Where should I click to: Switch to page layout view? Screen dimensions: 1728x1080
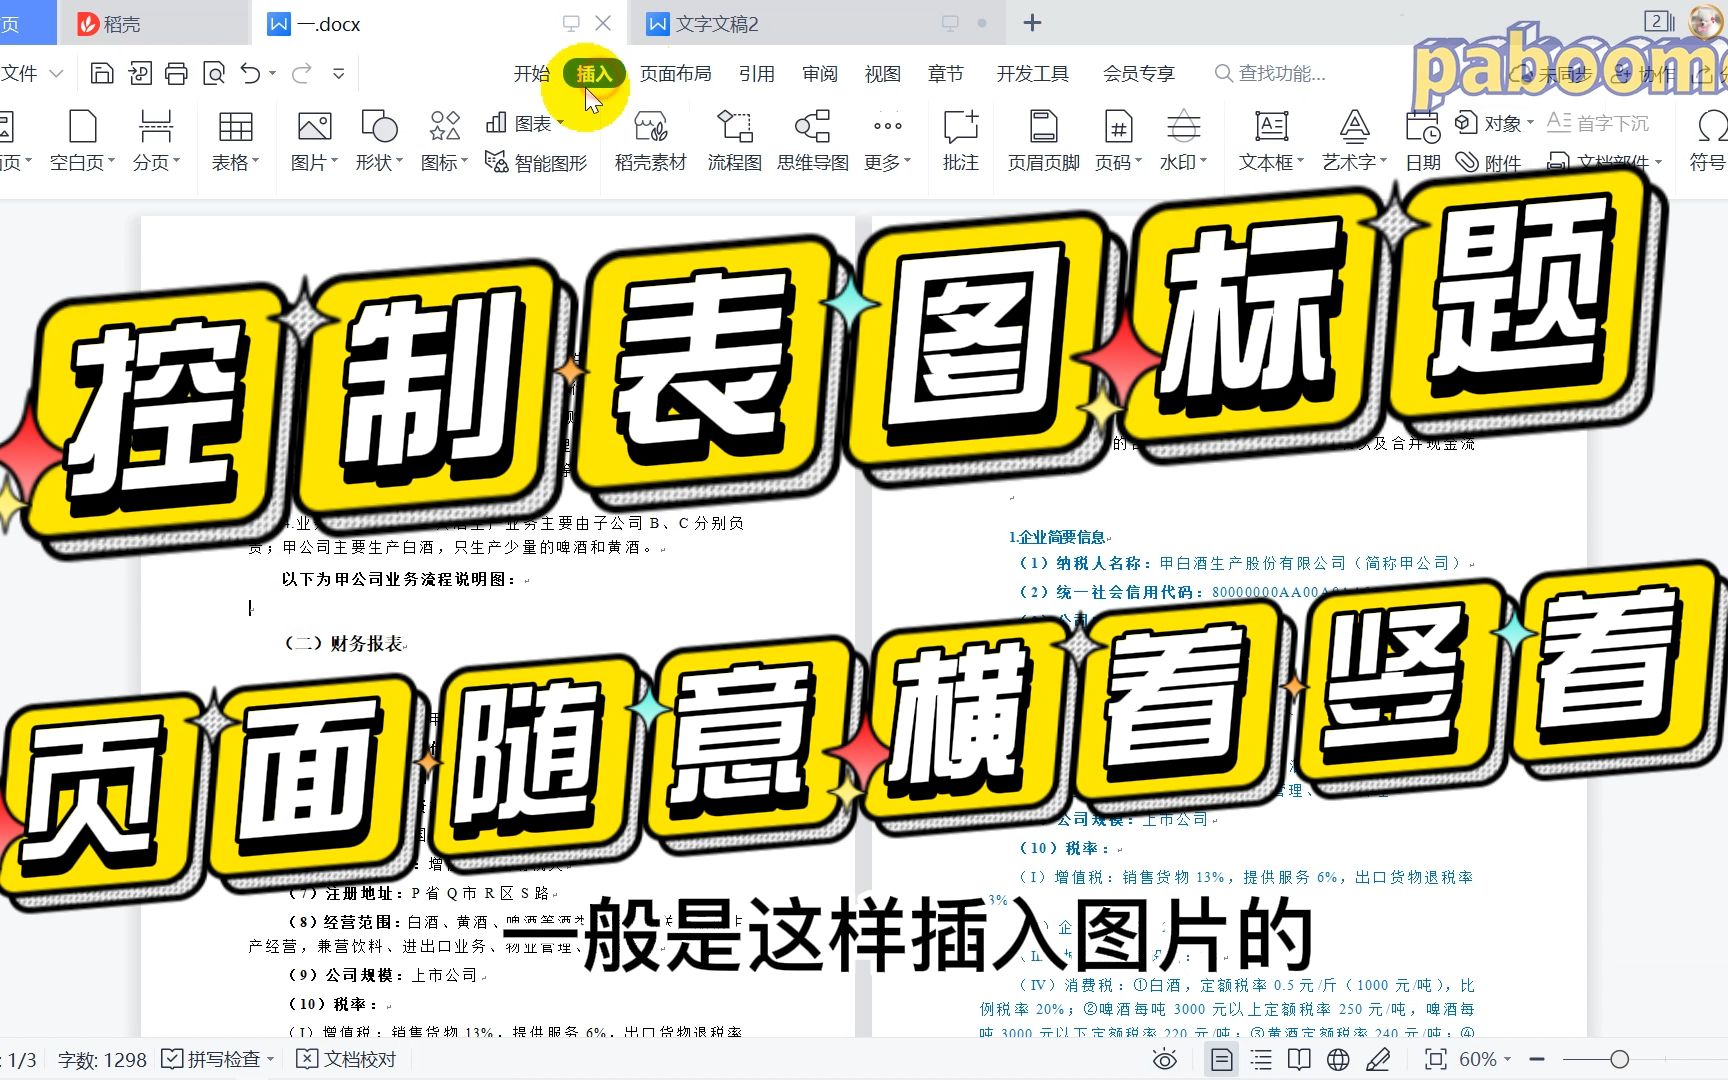pos(1221,1060)
